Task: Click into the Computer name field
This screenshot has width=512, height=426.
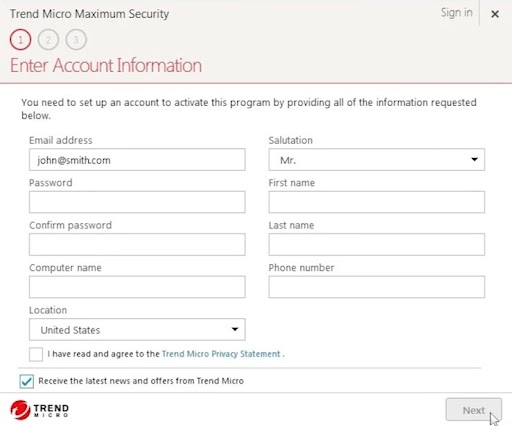Action: pos(137,287)
